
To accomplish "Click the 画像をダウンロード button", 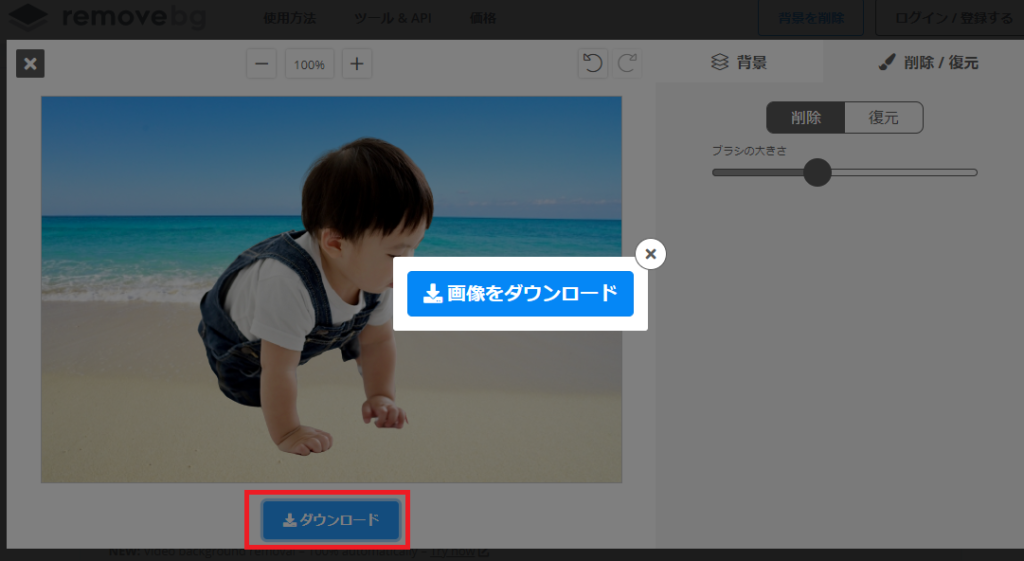I will [520, 293].
